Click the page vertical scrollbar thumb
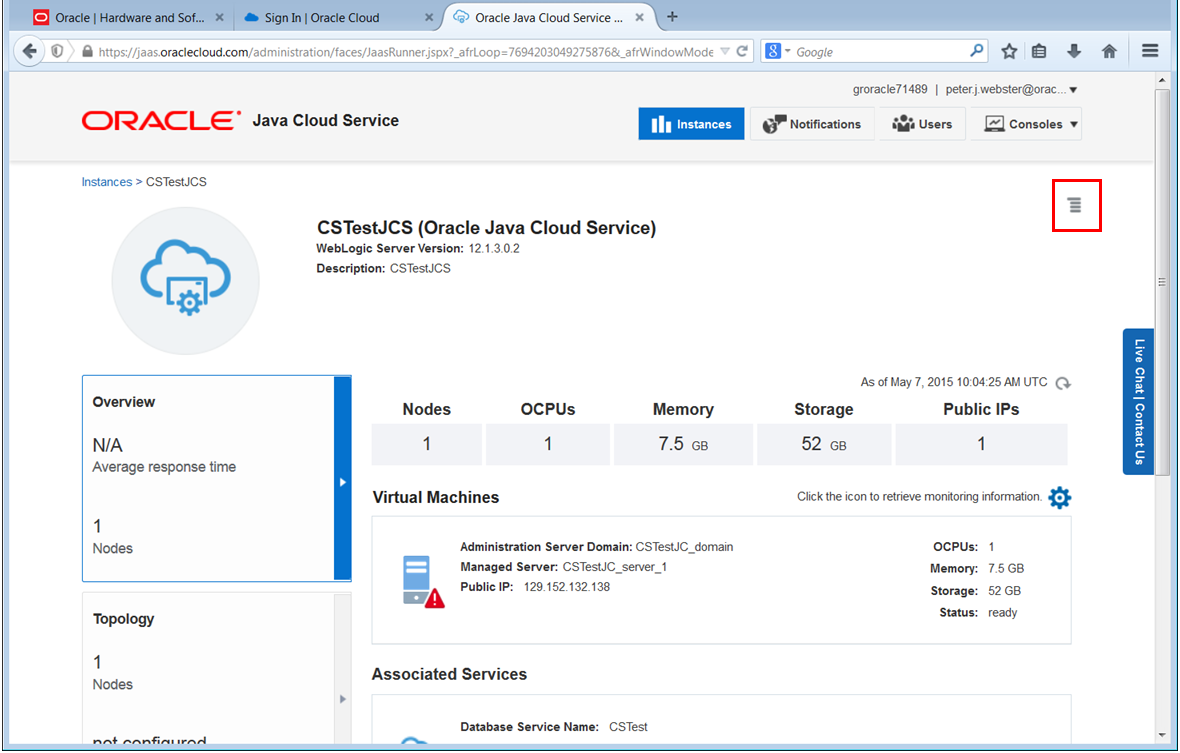Viewport: 1180px width, 753px height. click(x=1163, y=282)
